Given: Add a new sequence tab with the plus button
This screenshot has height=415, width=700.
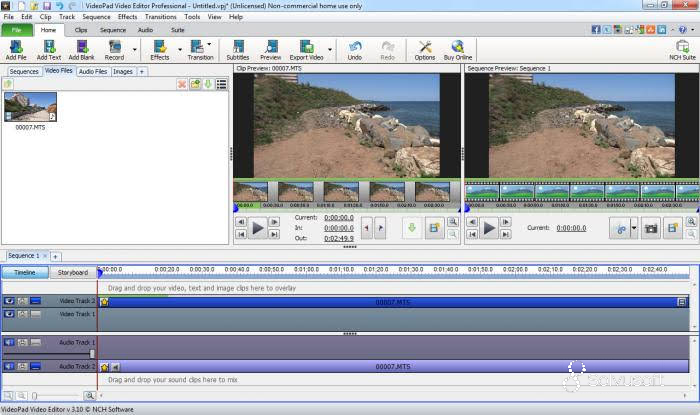Looking at the screenshot, I should [55, 257].
